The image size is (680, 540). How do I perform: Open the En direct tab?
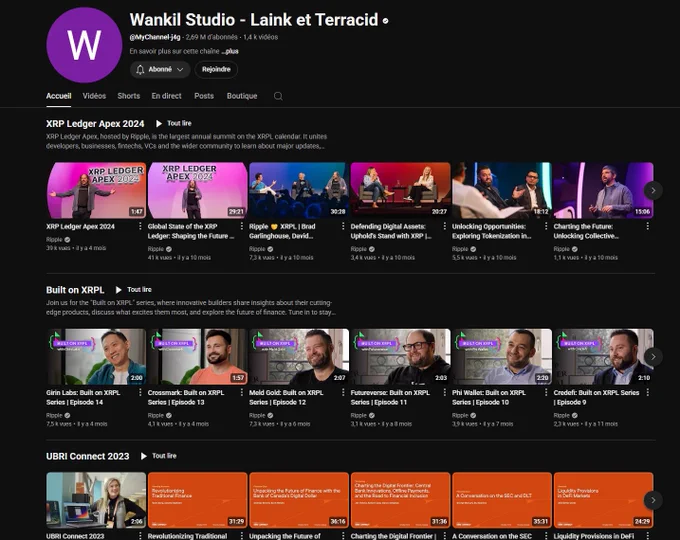[x=167, y=96]
